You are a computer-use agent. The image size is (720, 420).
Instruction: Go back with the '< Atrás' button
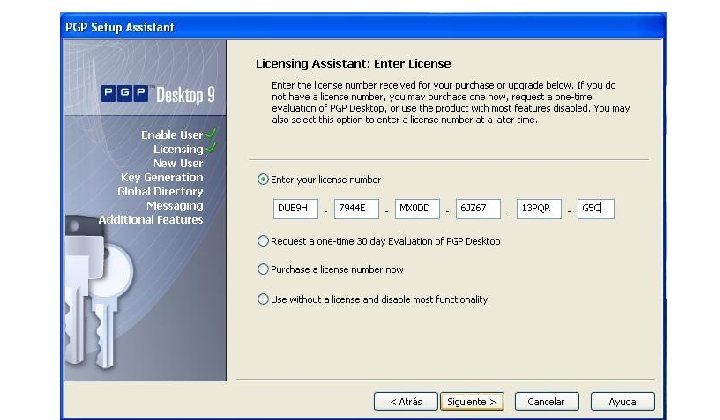[x=406, y=402]
